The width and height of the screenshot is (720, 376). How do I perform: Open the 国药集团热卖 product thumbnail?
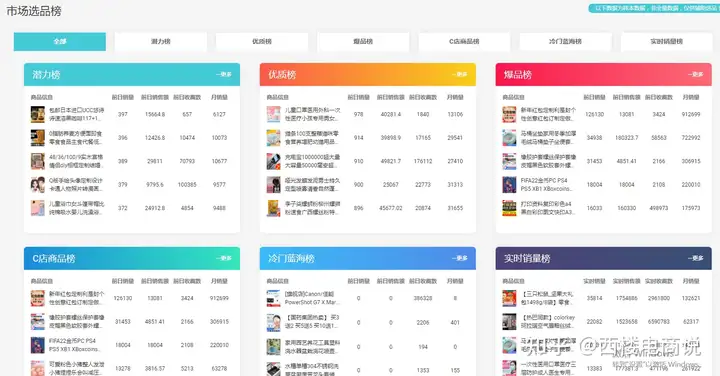coord(274,322)
